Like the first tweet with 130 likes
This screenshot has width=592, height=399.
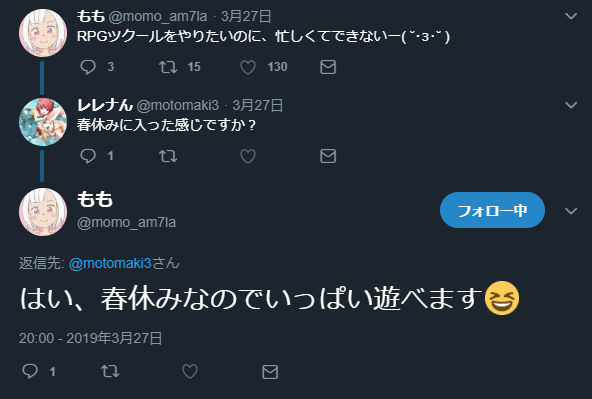(x=248, y=67)
